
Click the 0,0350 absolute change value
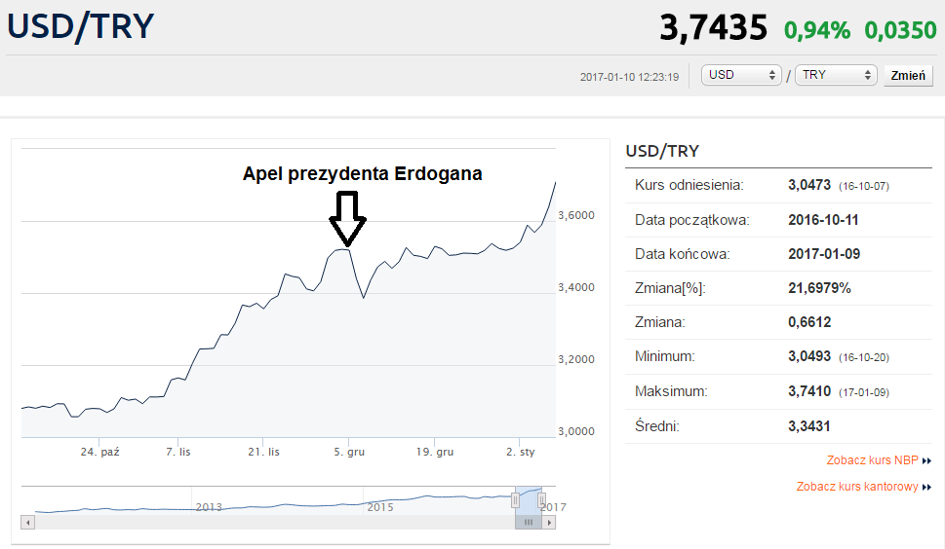tap(901, 30)
